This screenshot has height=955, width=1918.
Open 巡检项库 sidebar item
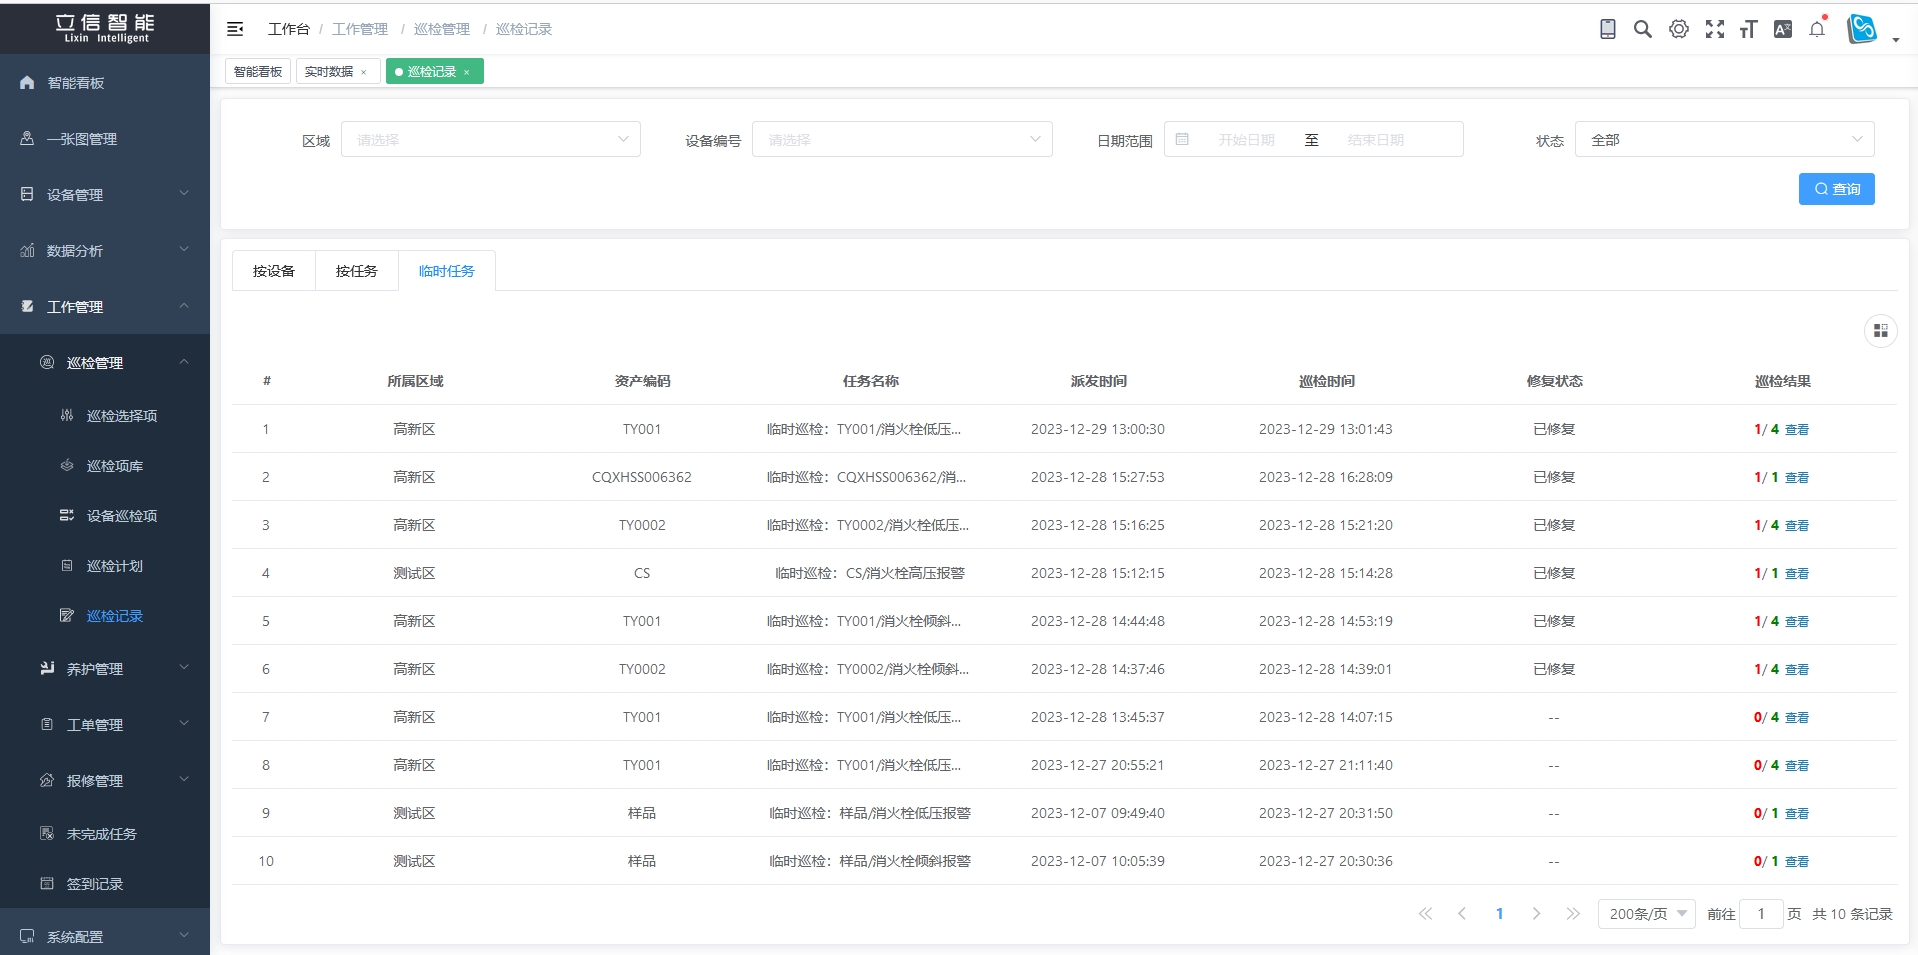tap(105, 465)
